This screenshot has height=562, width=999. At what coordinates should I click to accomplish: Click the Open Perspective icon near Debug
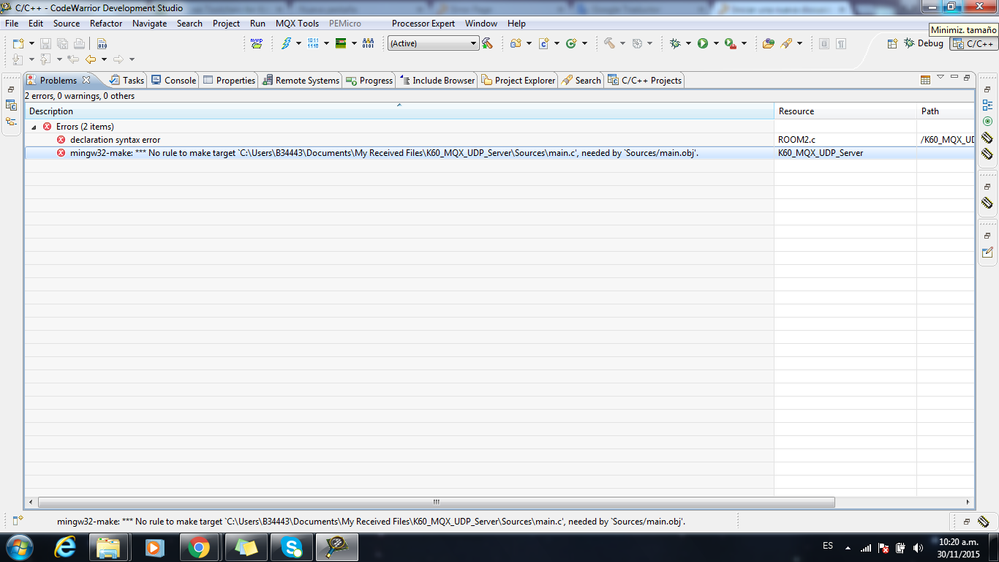click(892, 43)
